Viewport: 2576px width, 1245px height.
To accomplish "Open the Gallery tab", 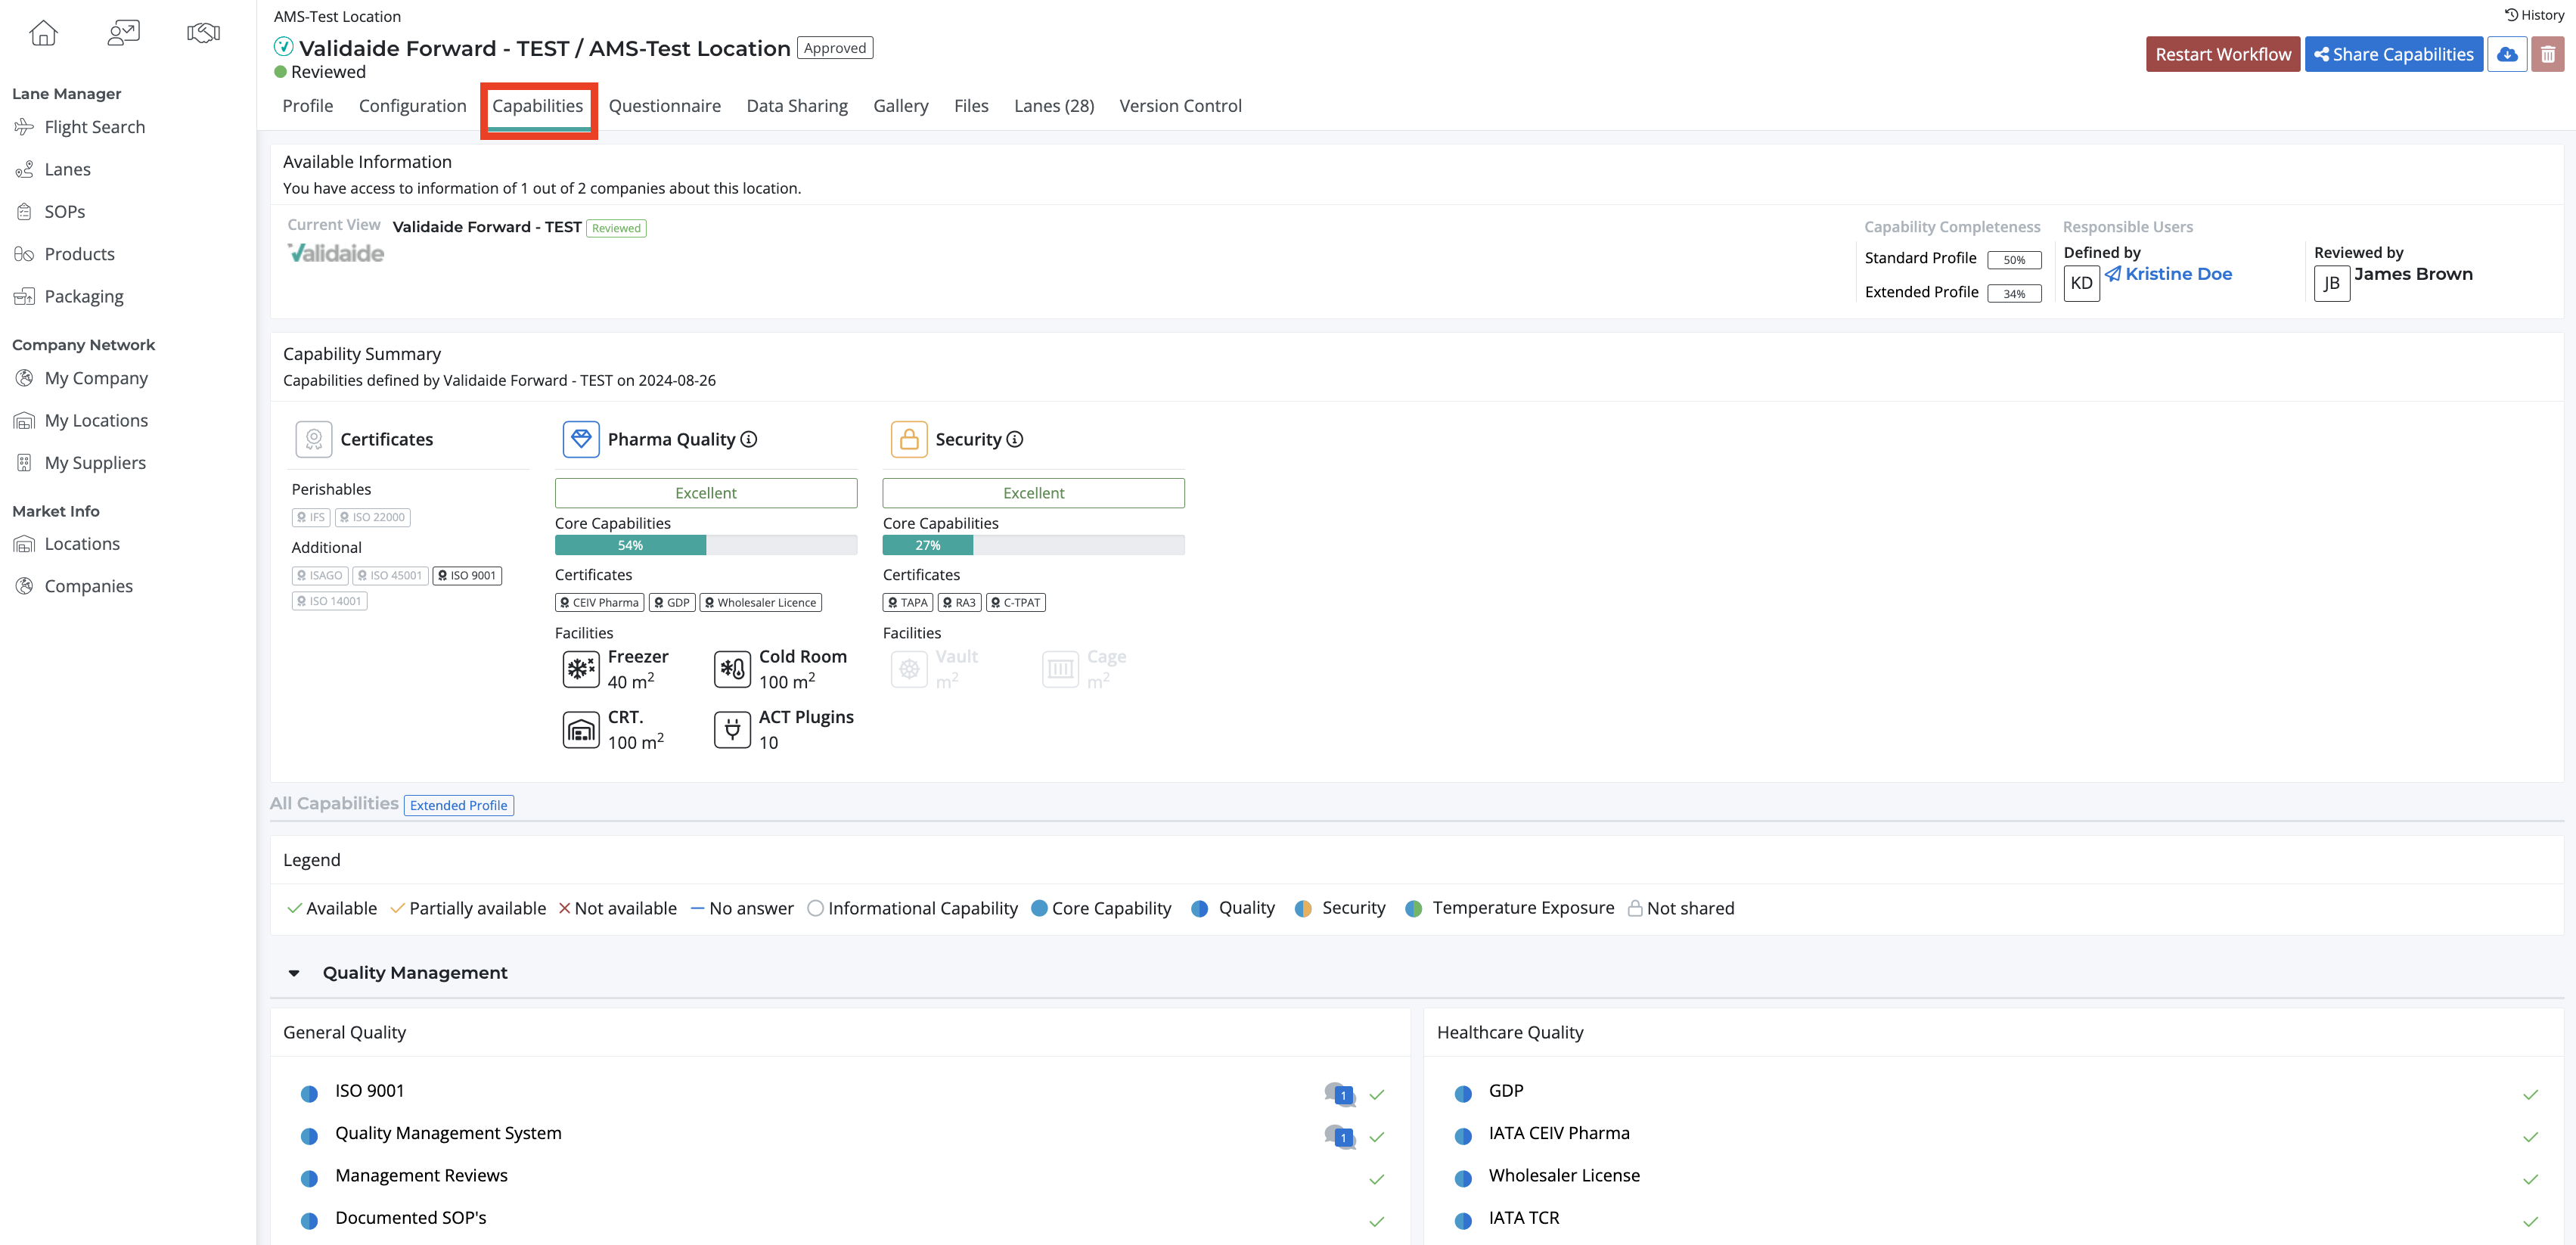I will point(901,106).
